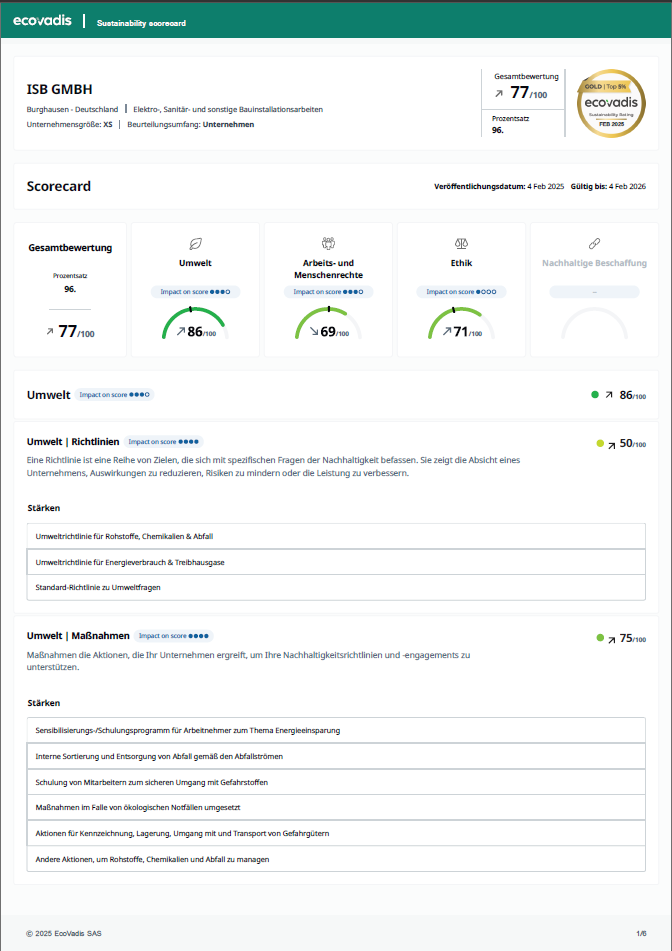Click the Stärken label under Richtlinien

click(x=44, y=508)
